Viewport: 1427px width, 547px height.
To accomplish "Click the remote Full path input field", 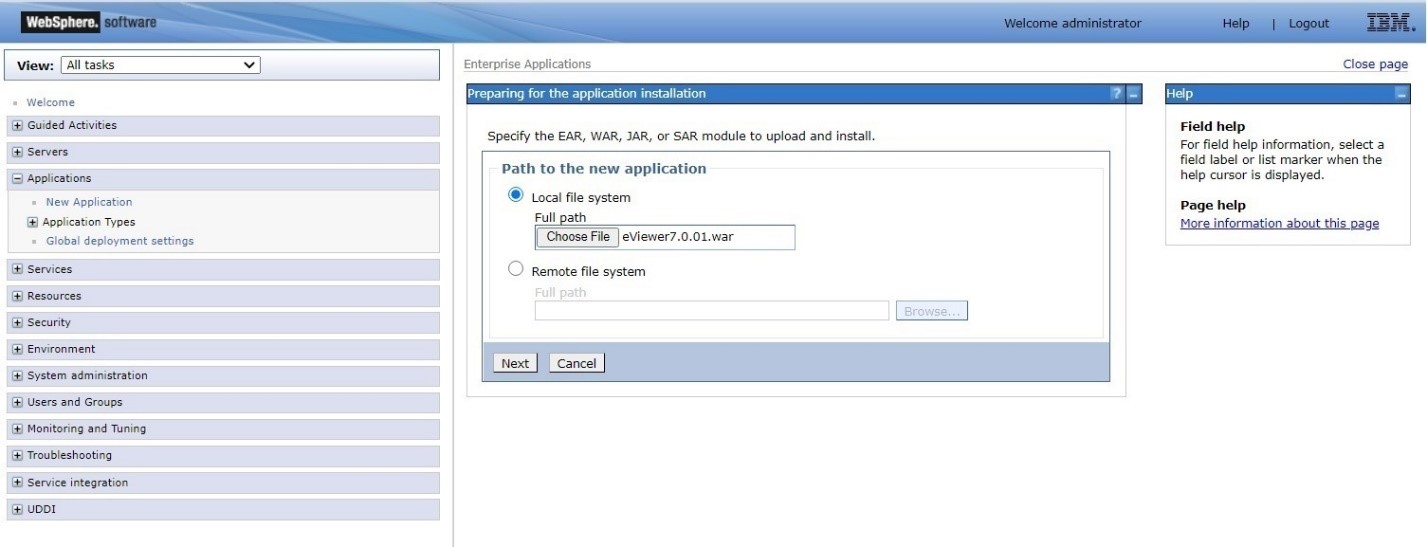I will point(712,311).
